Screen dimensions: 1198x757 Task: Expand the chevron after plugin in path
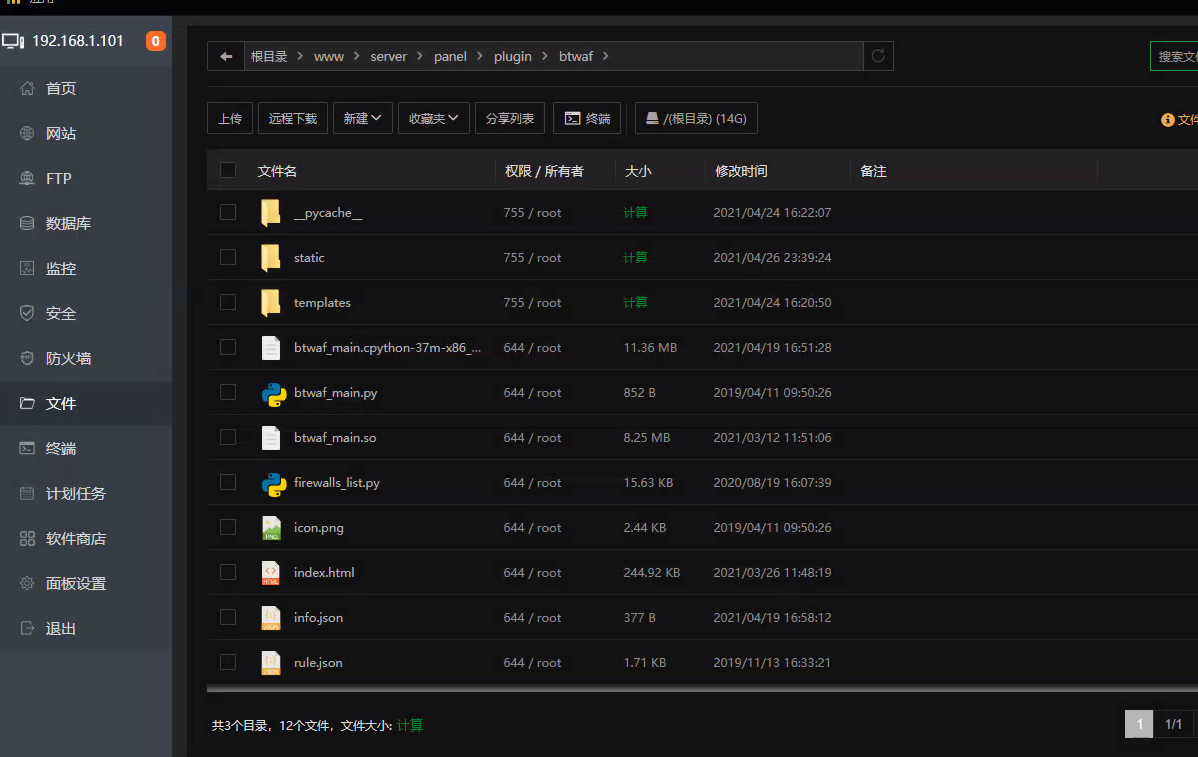click(x=545, y=57)
